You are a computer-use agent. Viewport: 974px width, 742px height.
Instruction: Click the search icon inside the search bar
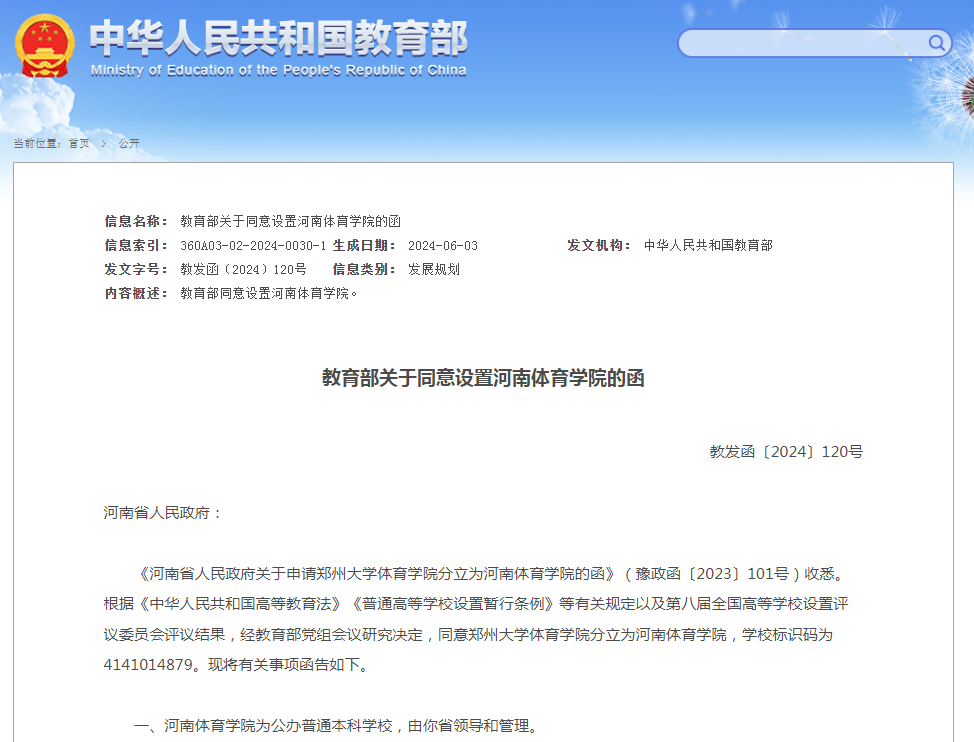(936, 43)
